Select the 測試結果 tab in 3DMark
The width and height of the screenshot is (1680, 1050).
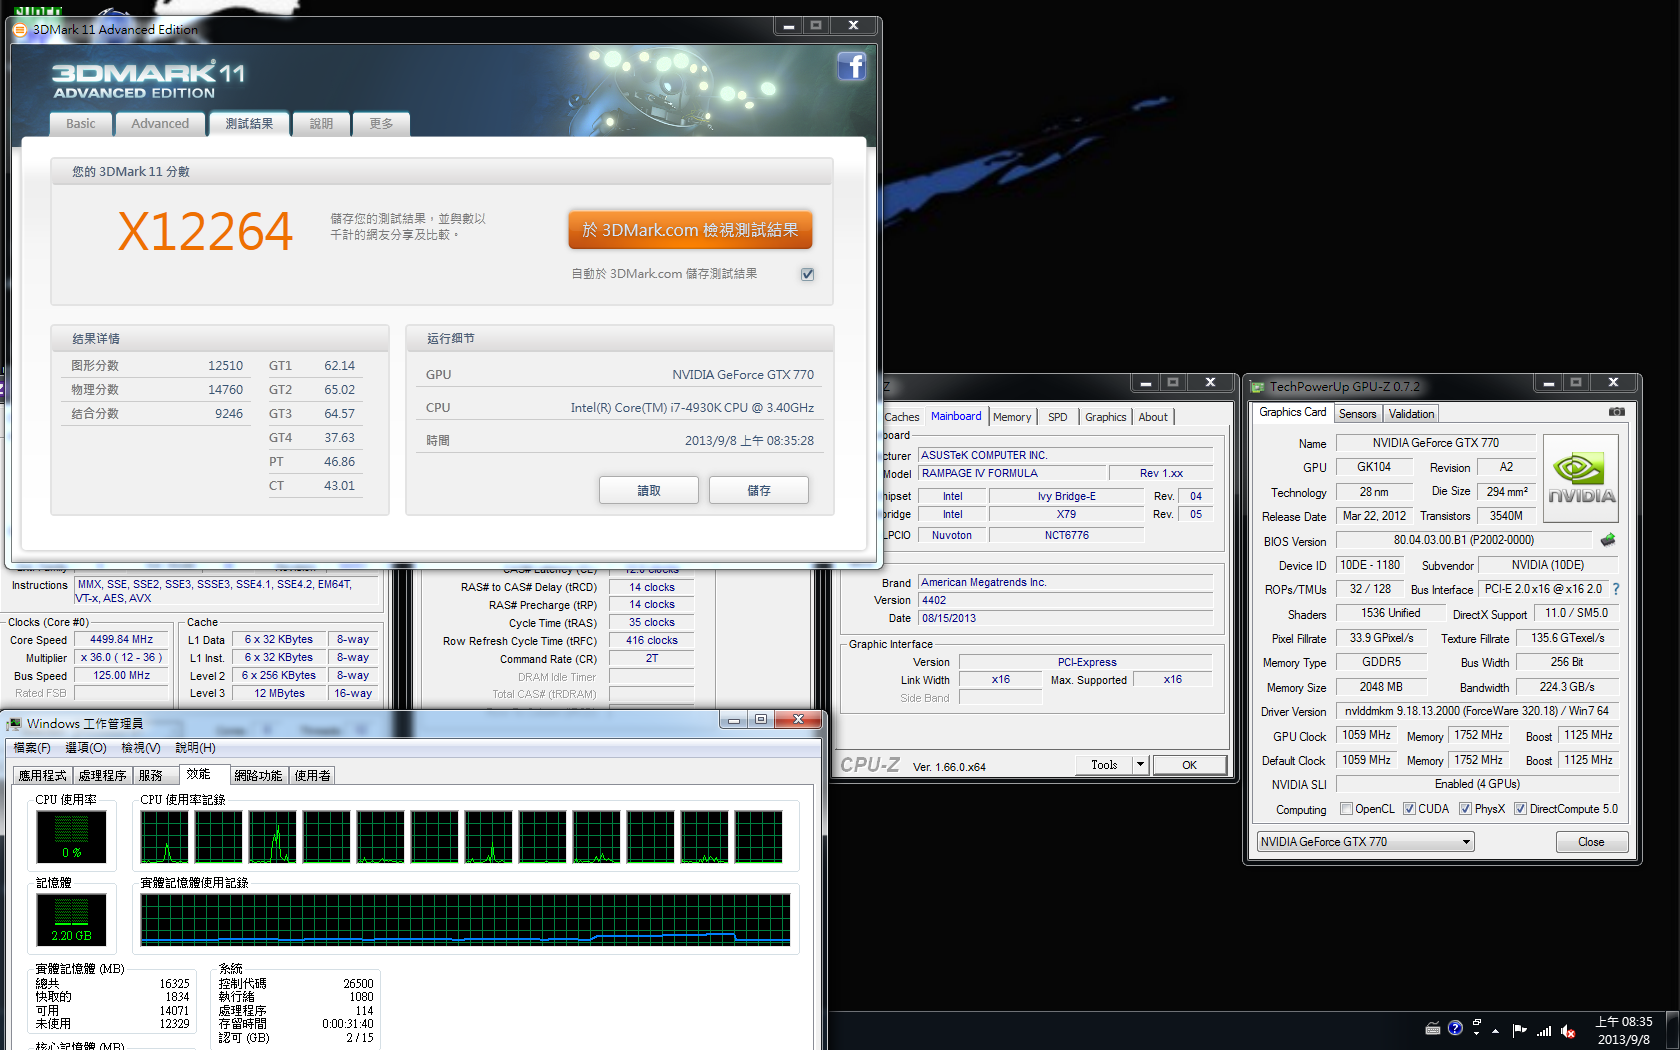[x=249, y=124]
